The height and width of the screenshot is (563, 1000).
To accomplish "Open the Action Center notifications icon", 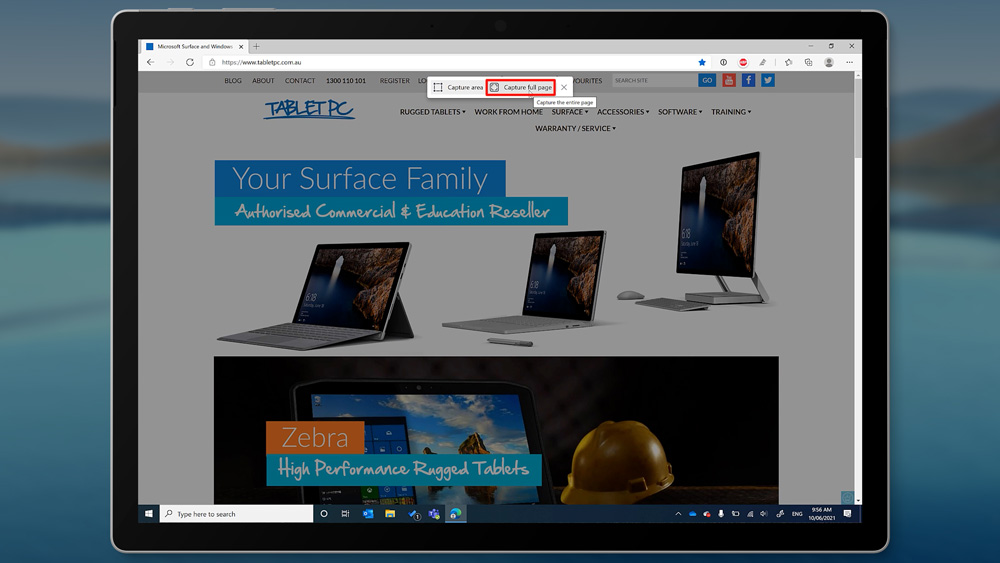I will point(848,514).
